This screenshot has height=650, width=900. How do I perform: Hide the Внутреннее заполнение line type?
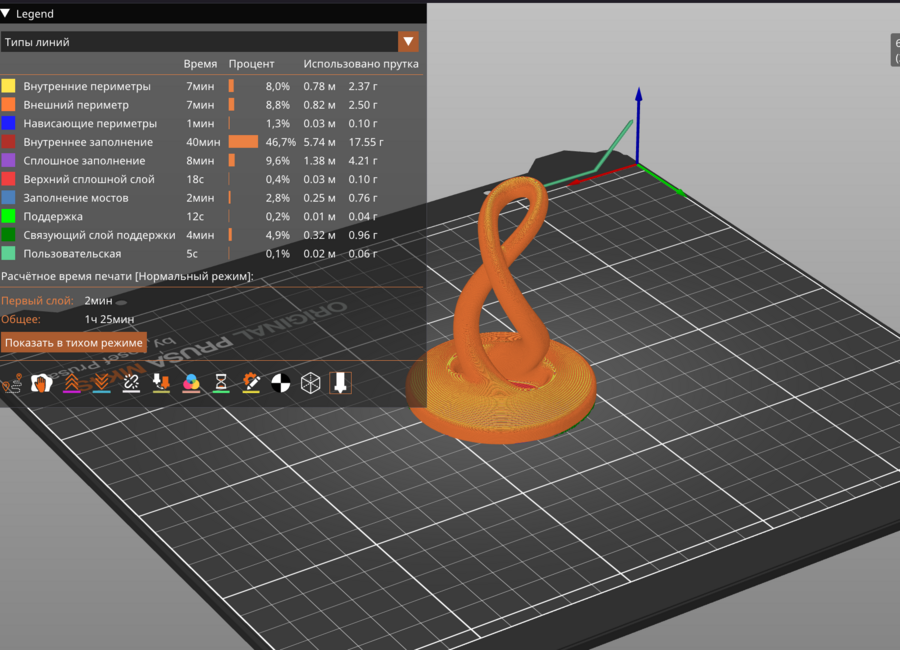click(88, 142)
